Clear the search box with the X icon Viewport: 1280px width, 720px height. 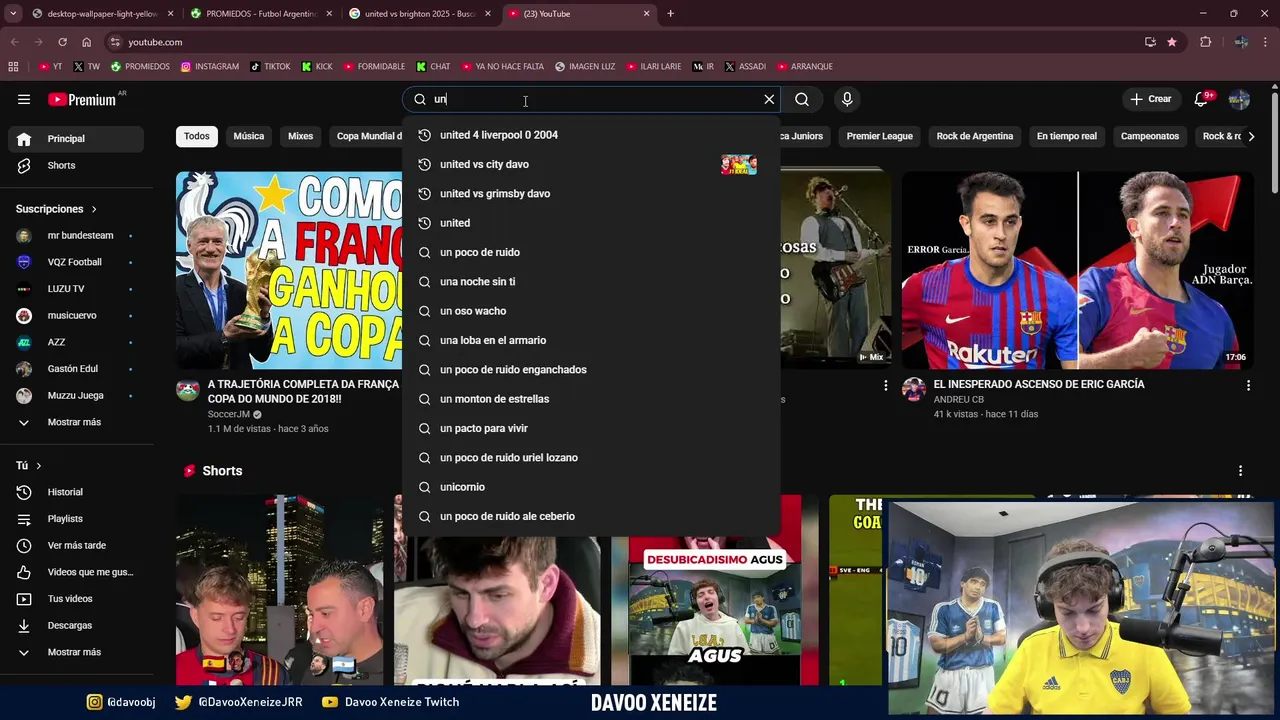pyautogui.click(x=769, y=99)
